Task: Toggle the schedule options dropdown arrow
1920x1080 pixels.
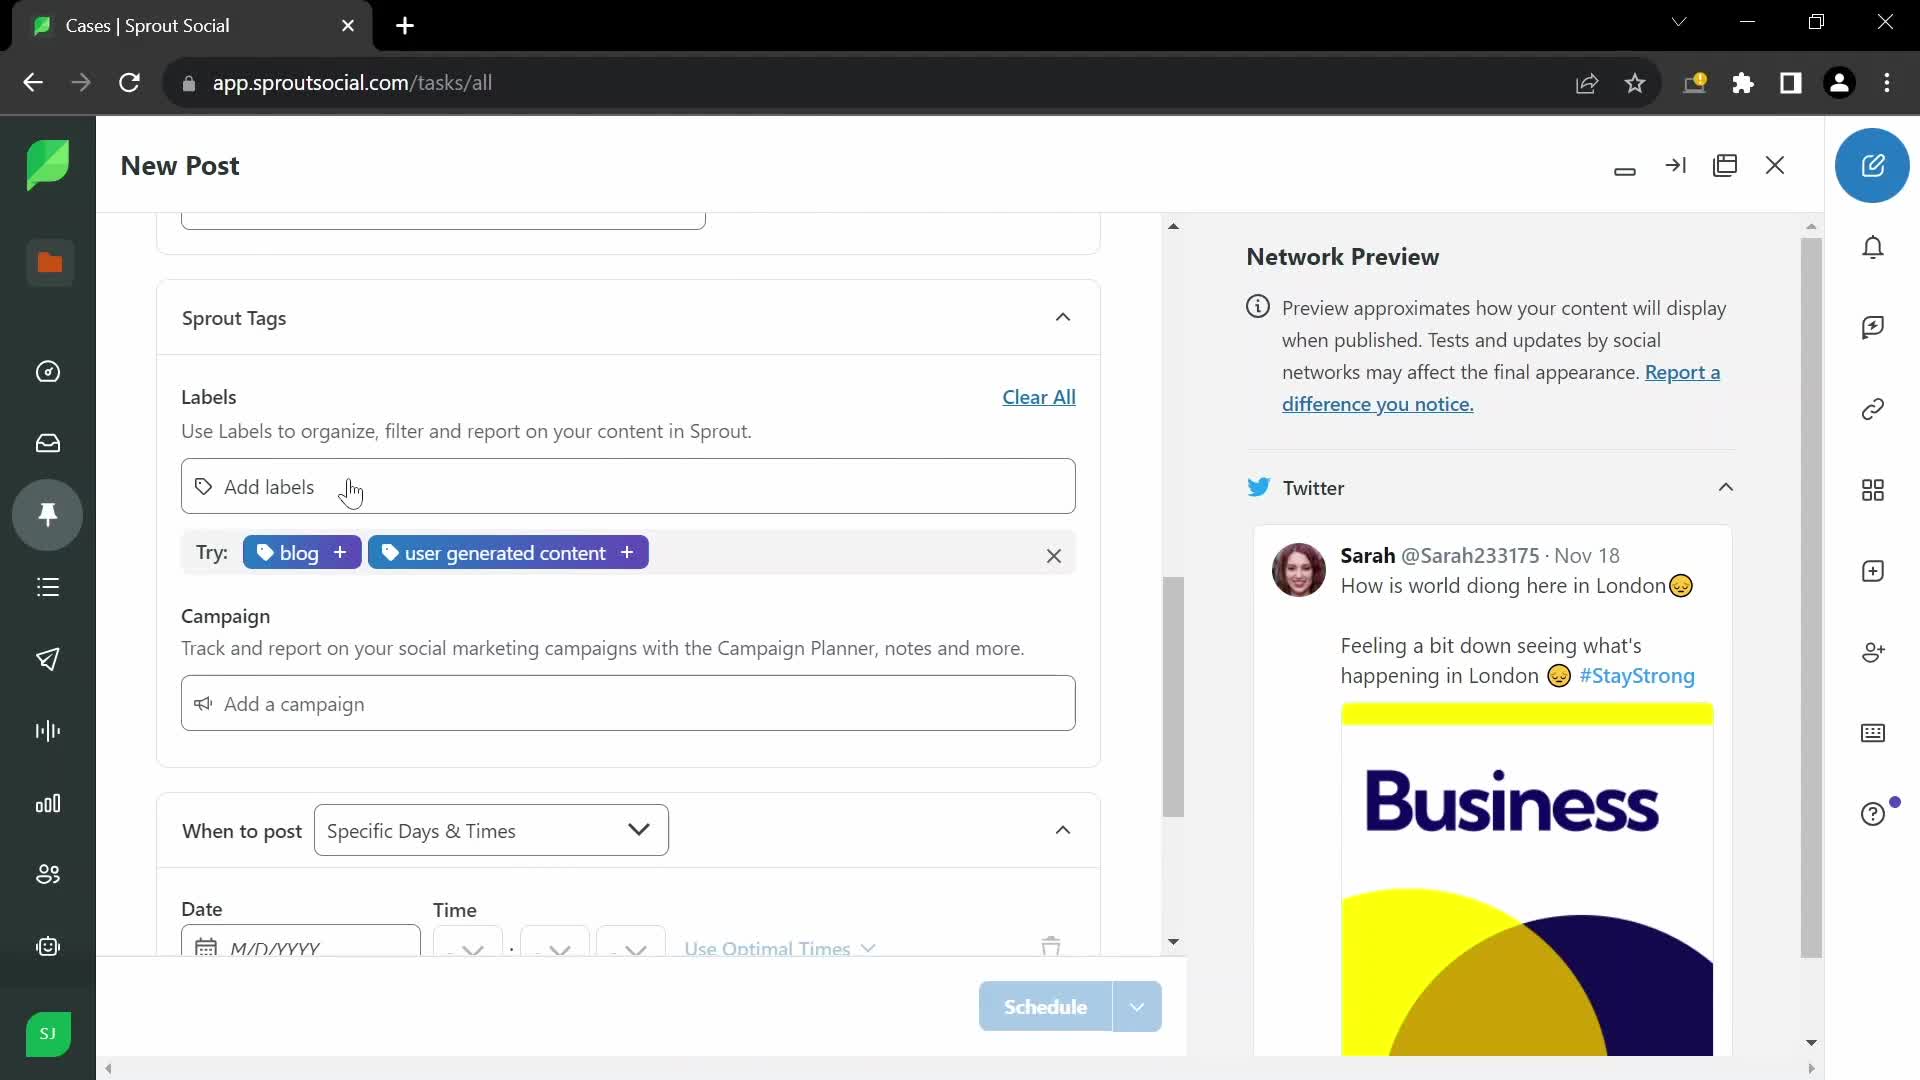Action: click(x=1139, y=1007)
